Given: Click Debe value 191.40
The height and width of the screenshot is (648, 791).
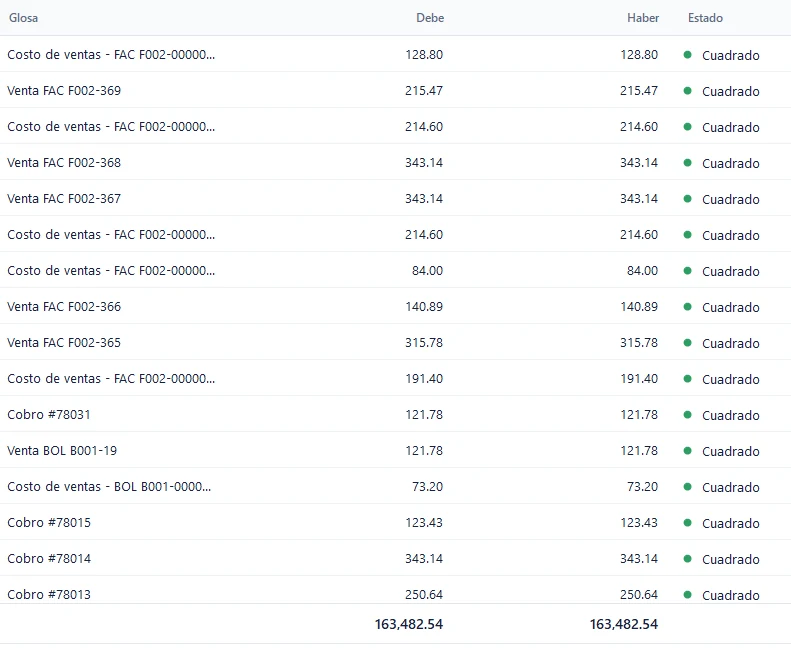Looking at the screenshot, I should pyautogui.click(x=424, y=379).
